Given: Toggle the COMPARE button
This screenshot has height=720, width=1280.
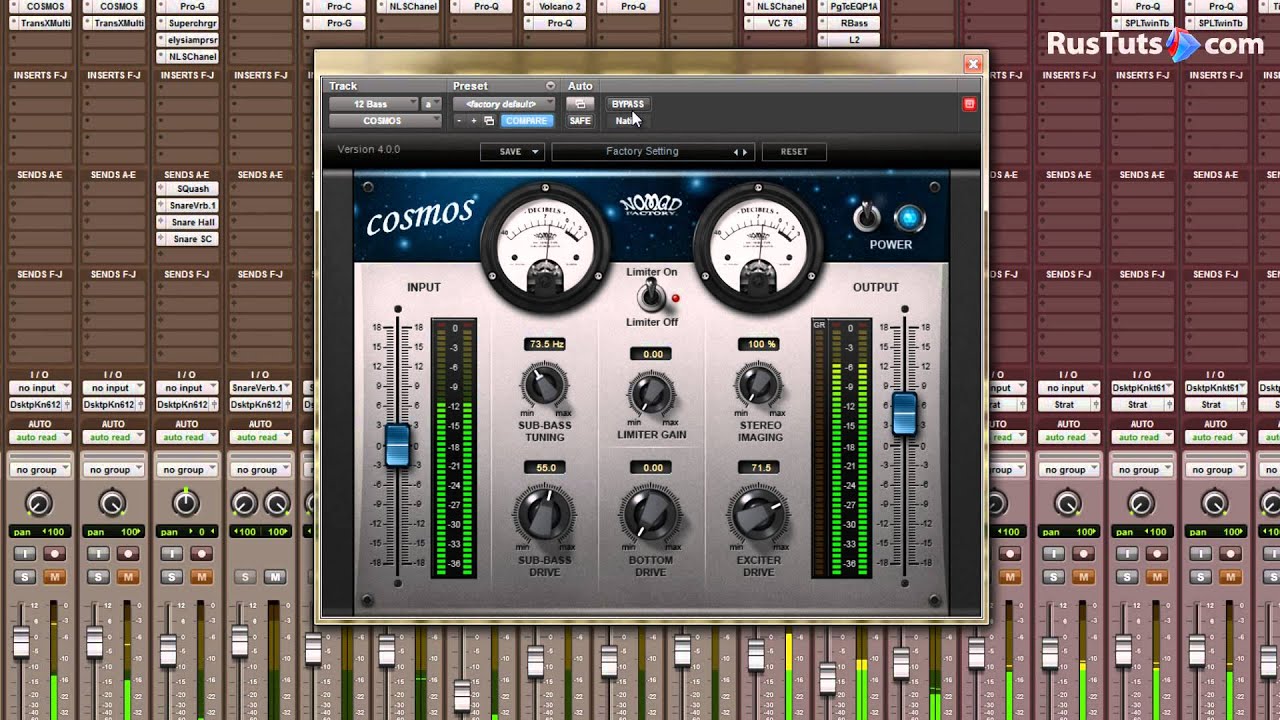Looking at the screenshot, I should [525, 121].
